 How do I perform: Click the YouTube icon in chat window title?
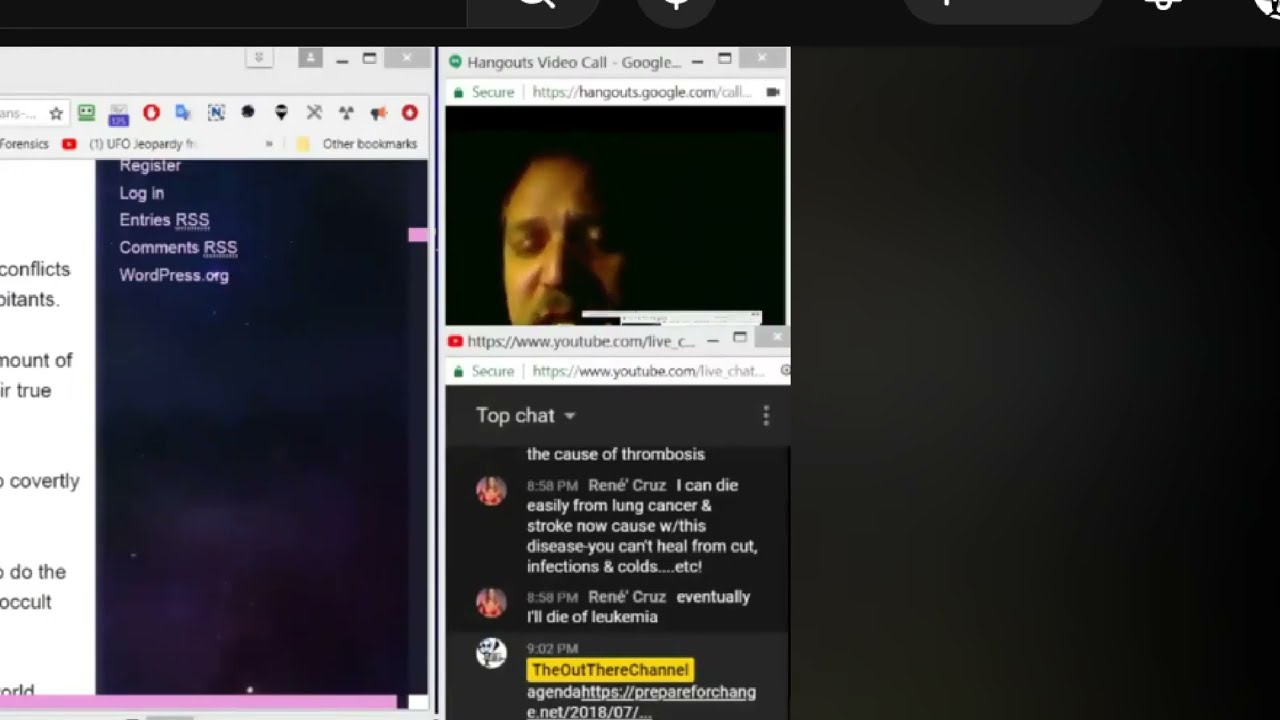(456, 341)
